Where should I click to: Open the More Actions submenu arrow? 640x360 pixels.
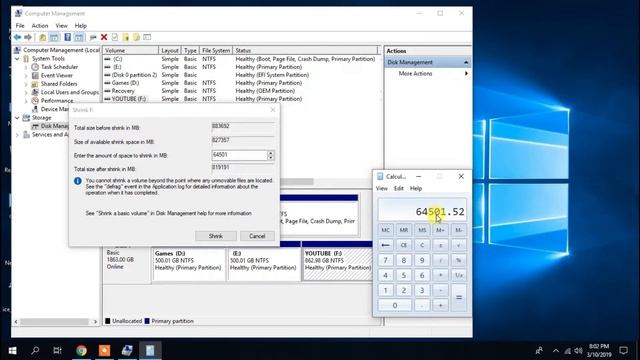(x=466, y=73)
